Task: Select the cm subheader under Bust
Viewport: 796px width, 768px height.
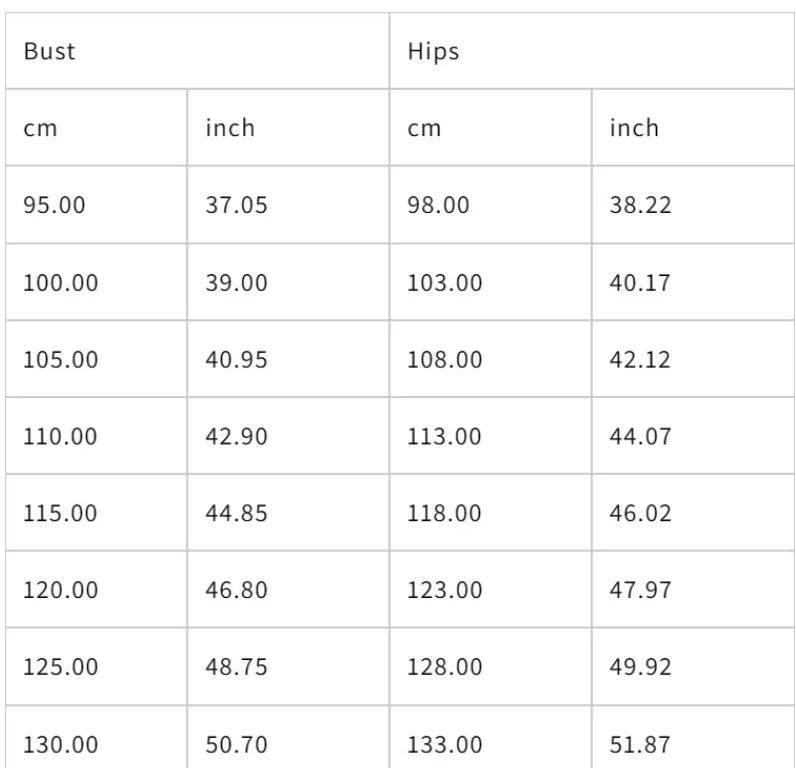Action: pyautogui.click(x=41, y=128)
